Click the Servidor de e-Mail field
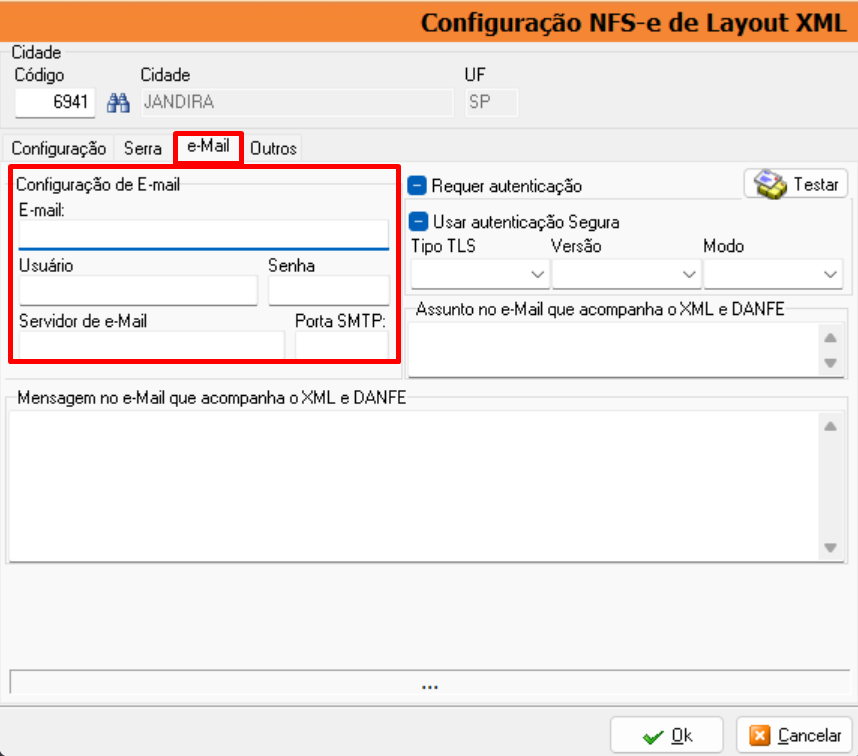The width and height of the screenshot is (858, 756). [x=152, y=345]
